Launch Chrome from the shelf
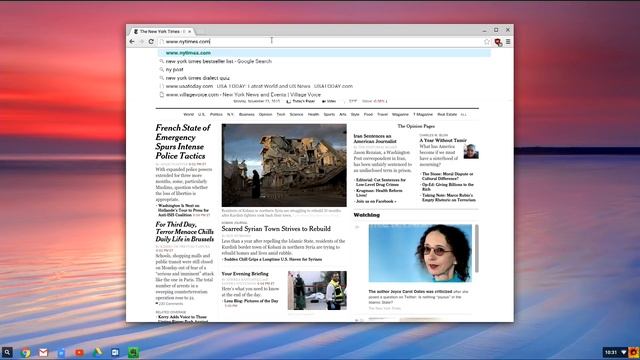Screen dimensions: 640x360 [x=26, y=352]
